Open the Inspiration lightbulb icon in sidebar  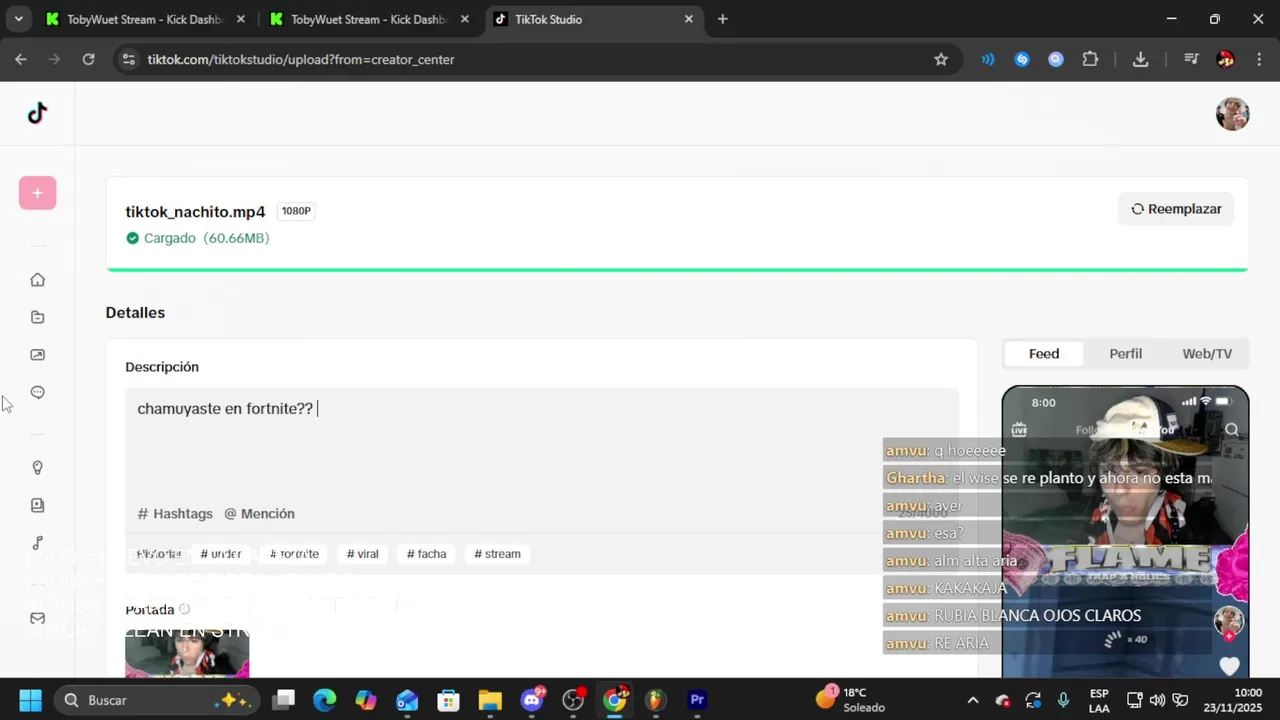[x=37, y=468]
